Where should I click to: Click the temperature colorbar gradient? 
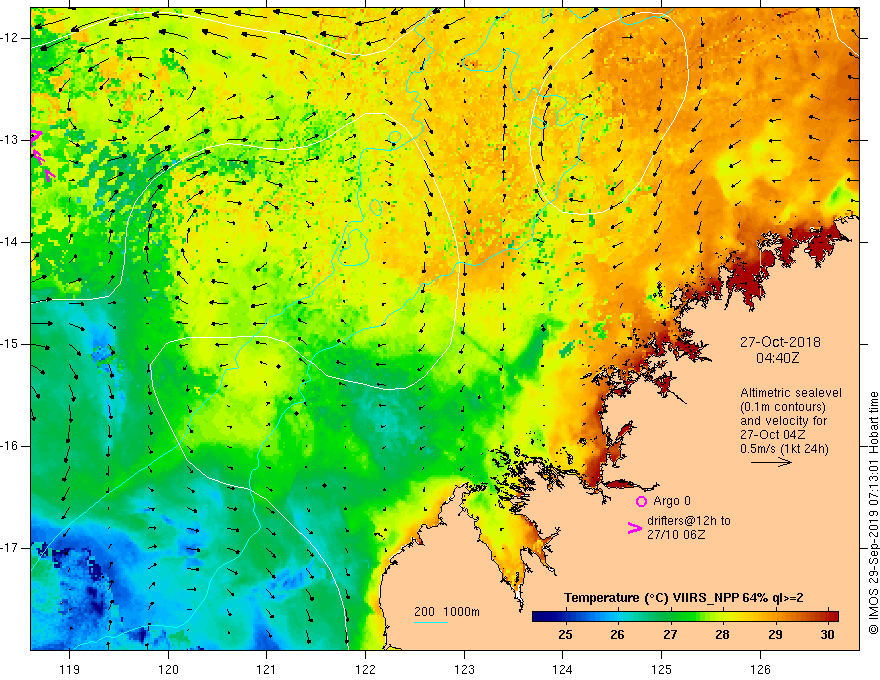coord(685,617)
